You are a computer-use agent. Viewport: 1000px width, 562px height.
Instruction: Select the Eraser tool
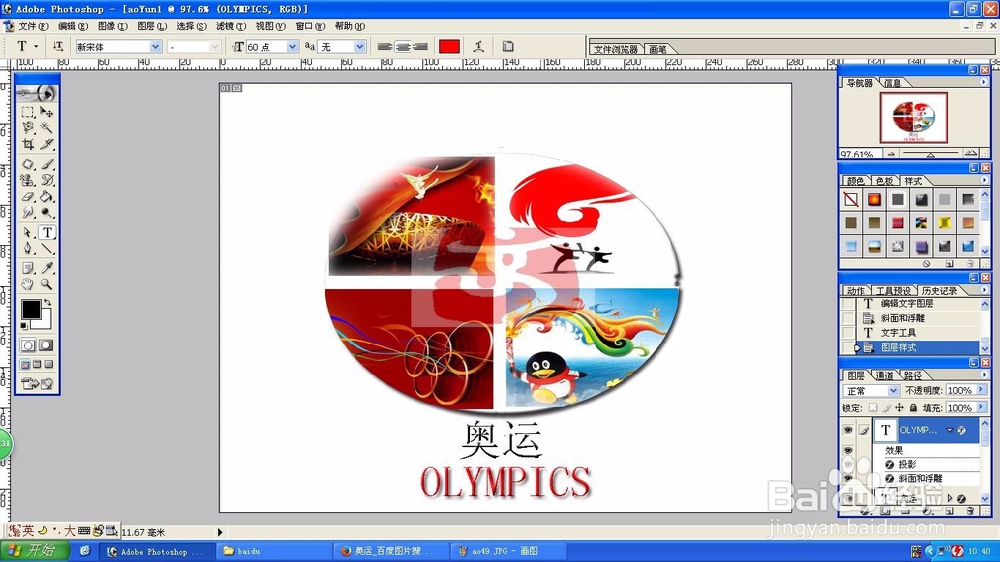coord(28,196)
